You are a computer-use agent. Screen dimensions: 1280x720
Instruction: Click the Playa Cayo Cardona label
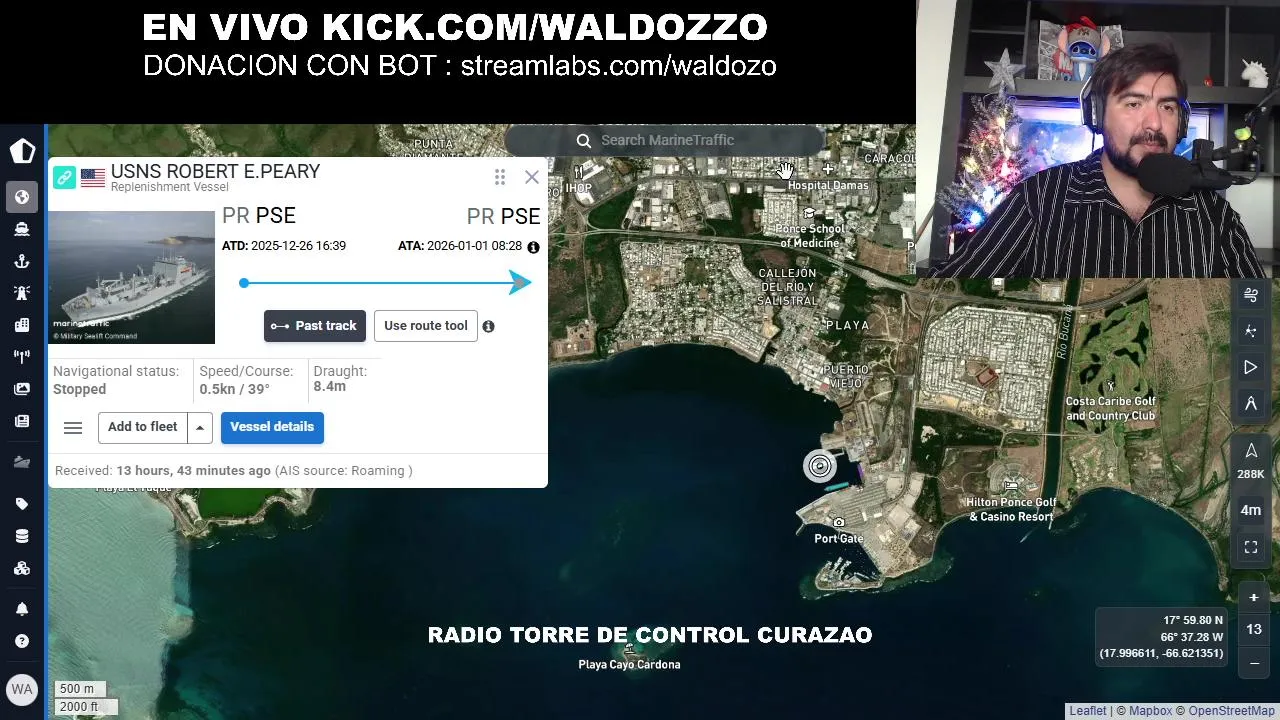[629, 664]
